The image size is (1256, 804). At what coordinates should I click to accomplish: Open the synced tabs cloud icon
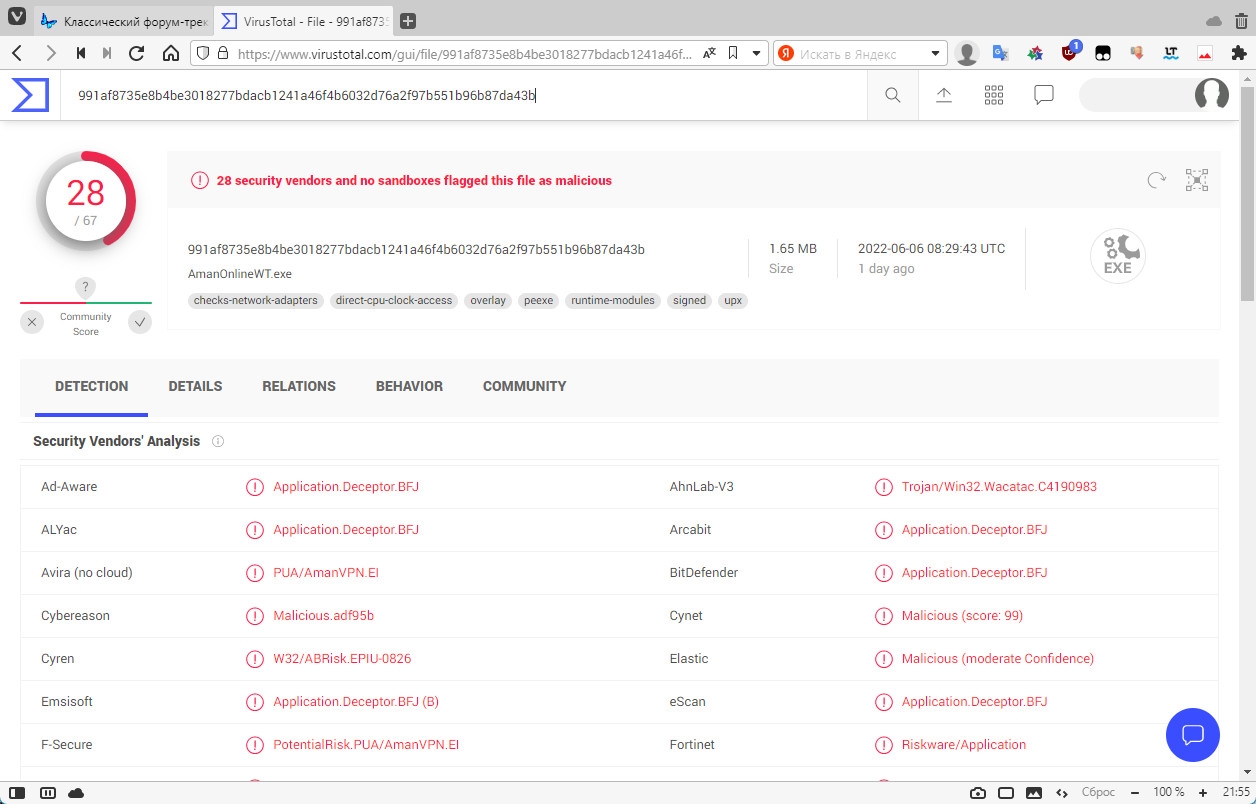[1214, 21]
